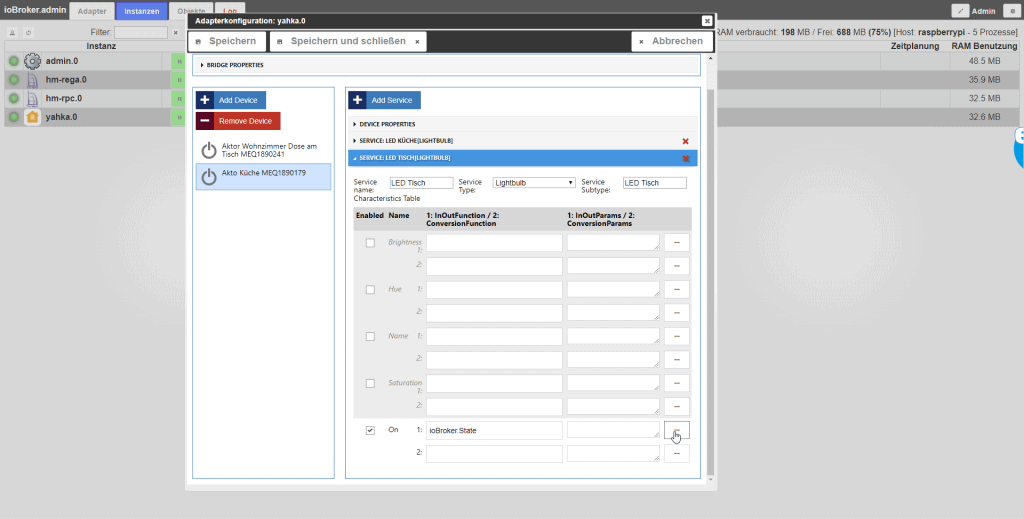
Task: Close the Adapterkonfiguration dialog with X
Action: [x=707, y=21]
